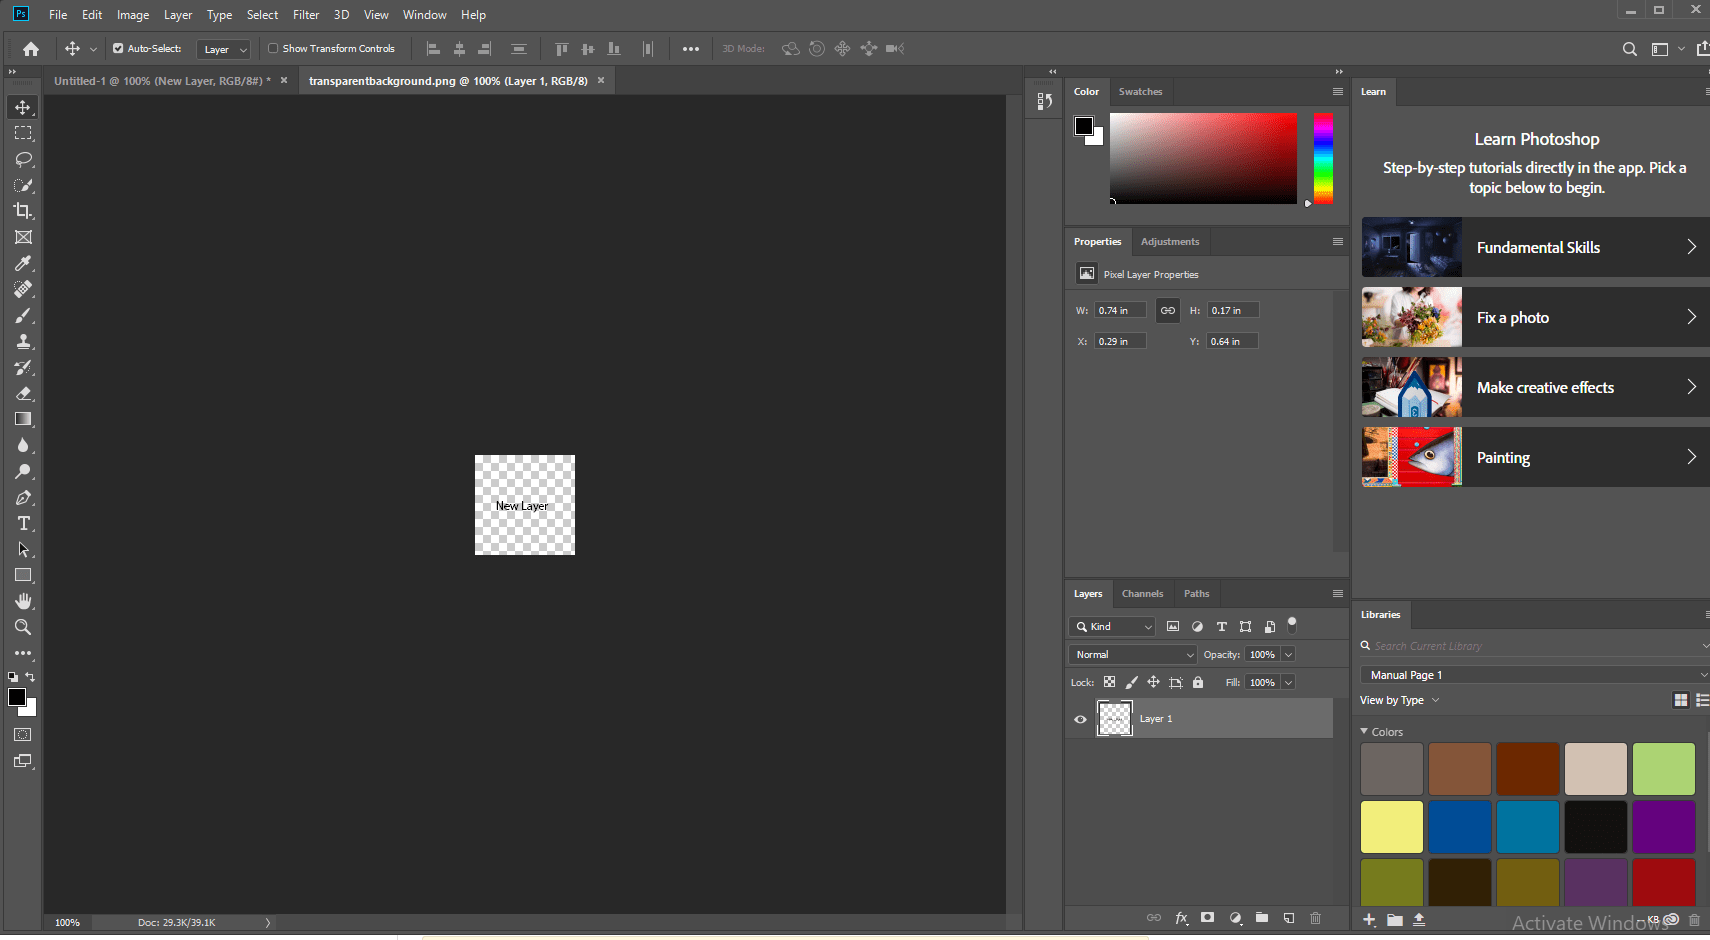Viewport: 1710px width, 940px height.
Task: Delete layer with trash icon
Action: (1316, 918)
